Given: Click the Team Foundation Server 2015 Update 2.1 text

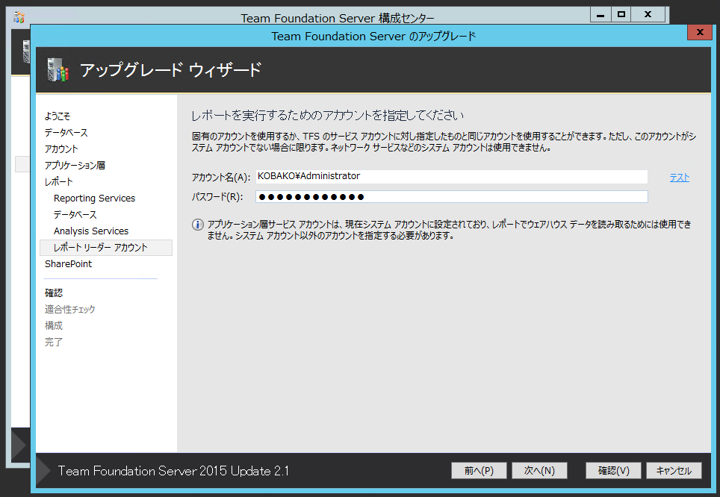Looking at the screenshot, I should (174, 471).
